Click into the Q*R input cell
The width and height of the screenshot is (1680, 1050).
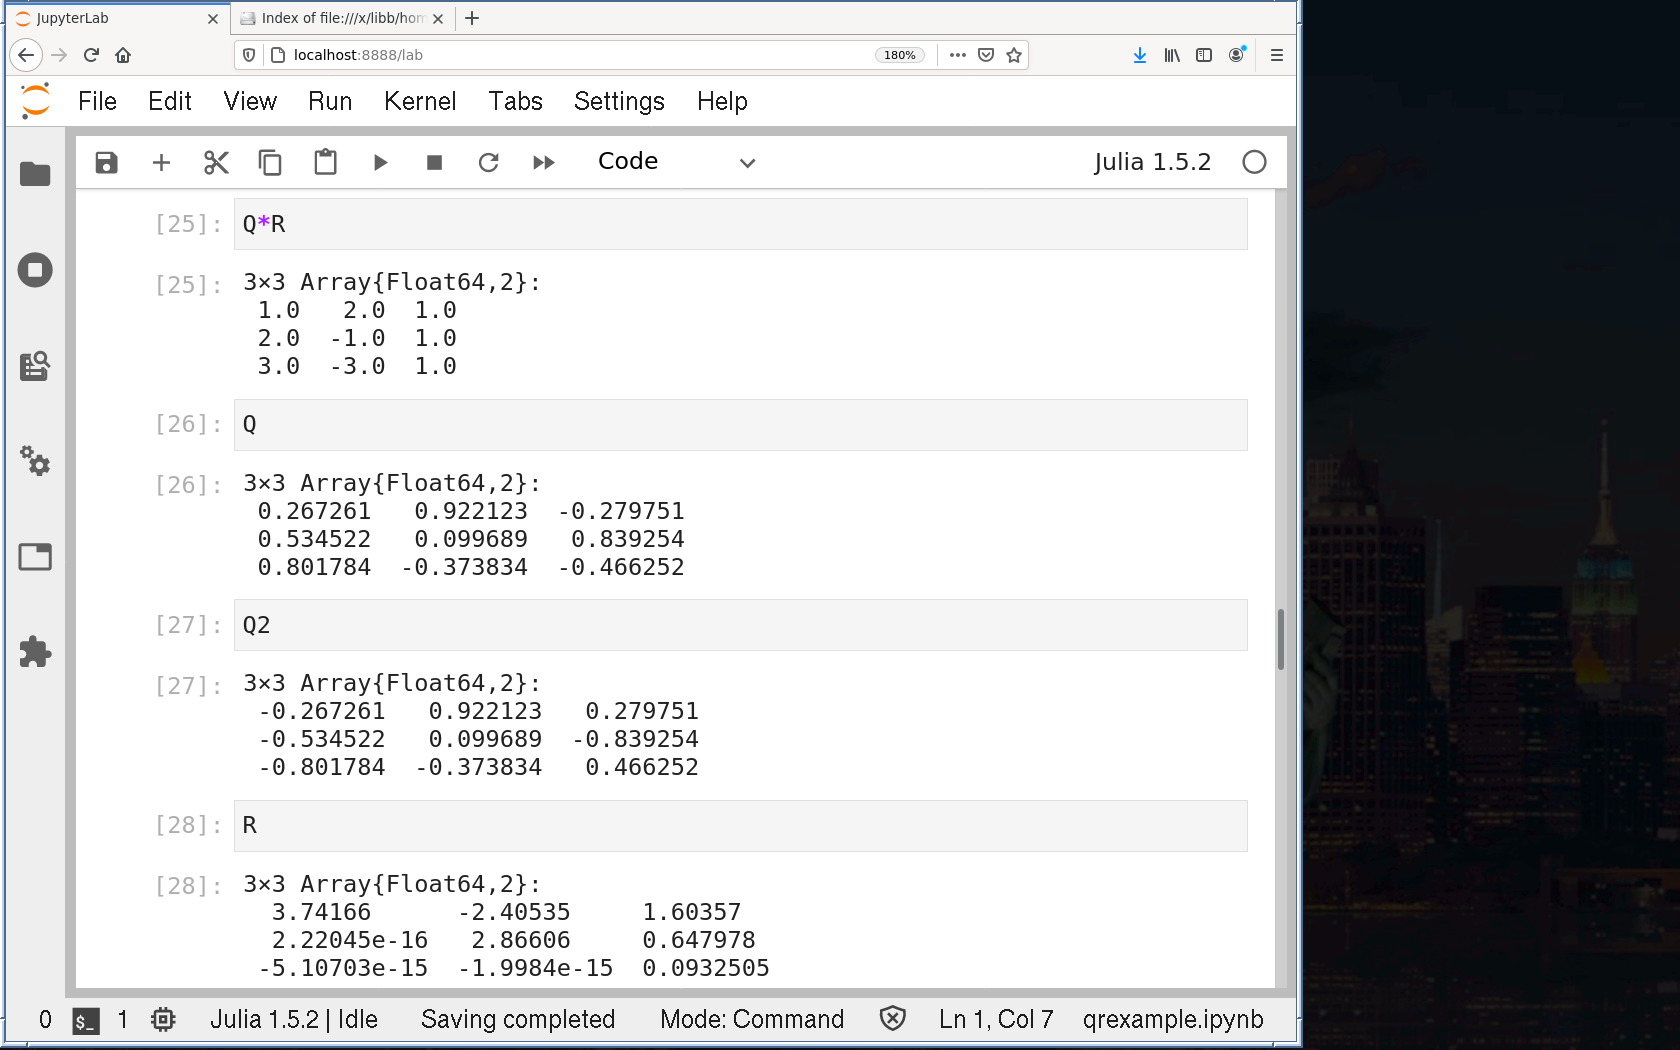[x=740, y=224]
